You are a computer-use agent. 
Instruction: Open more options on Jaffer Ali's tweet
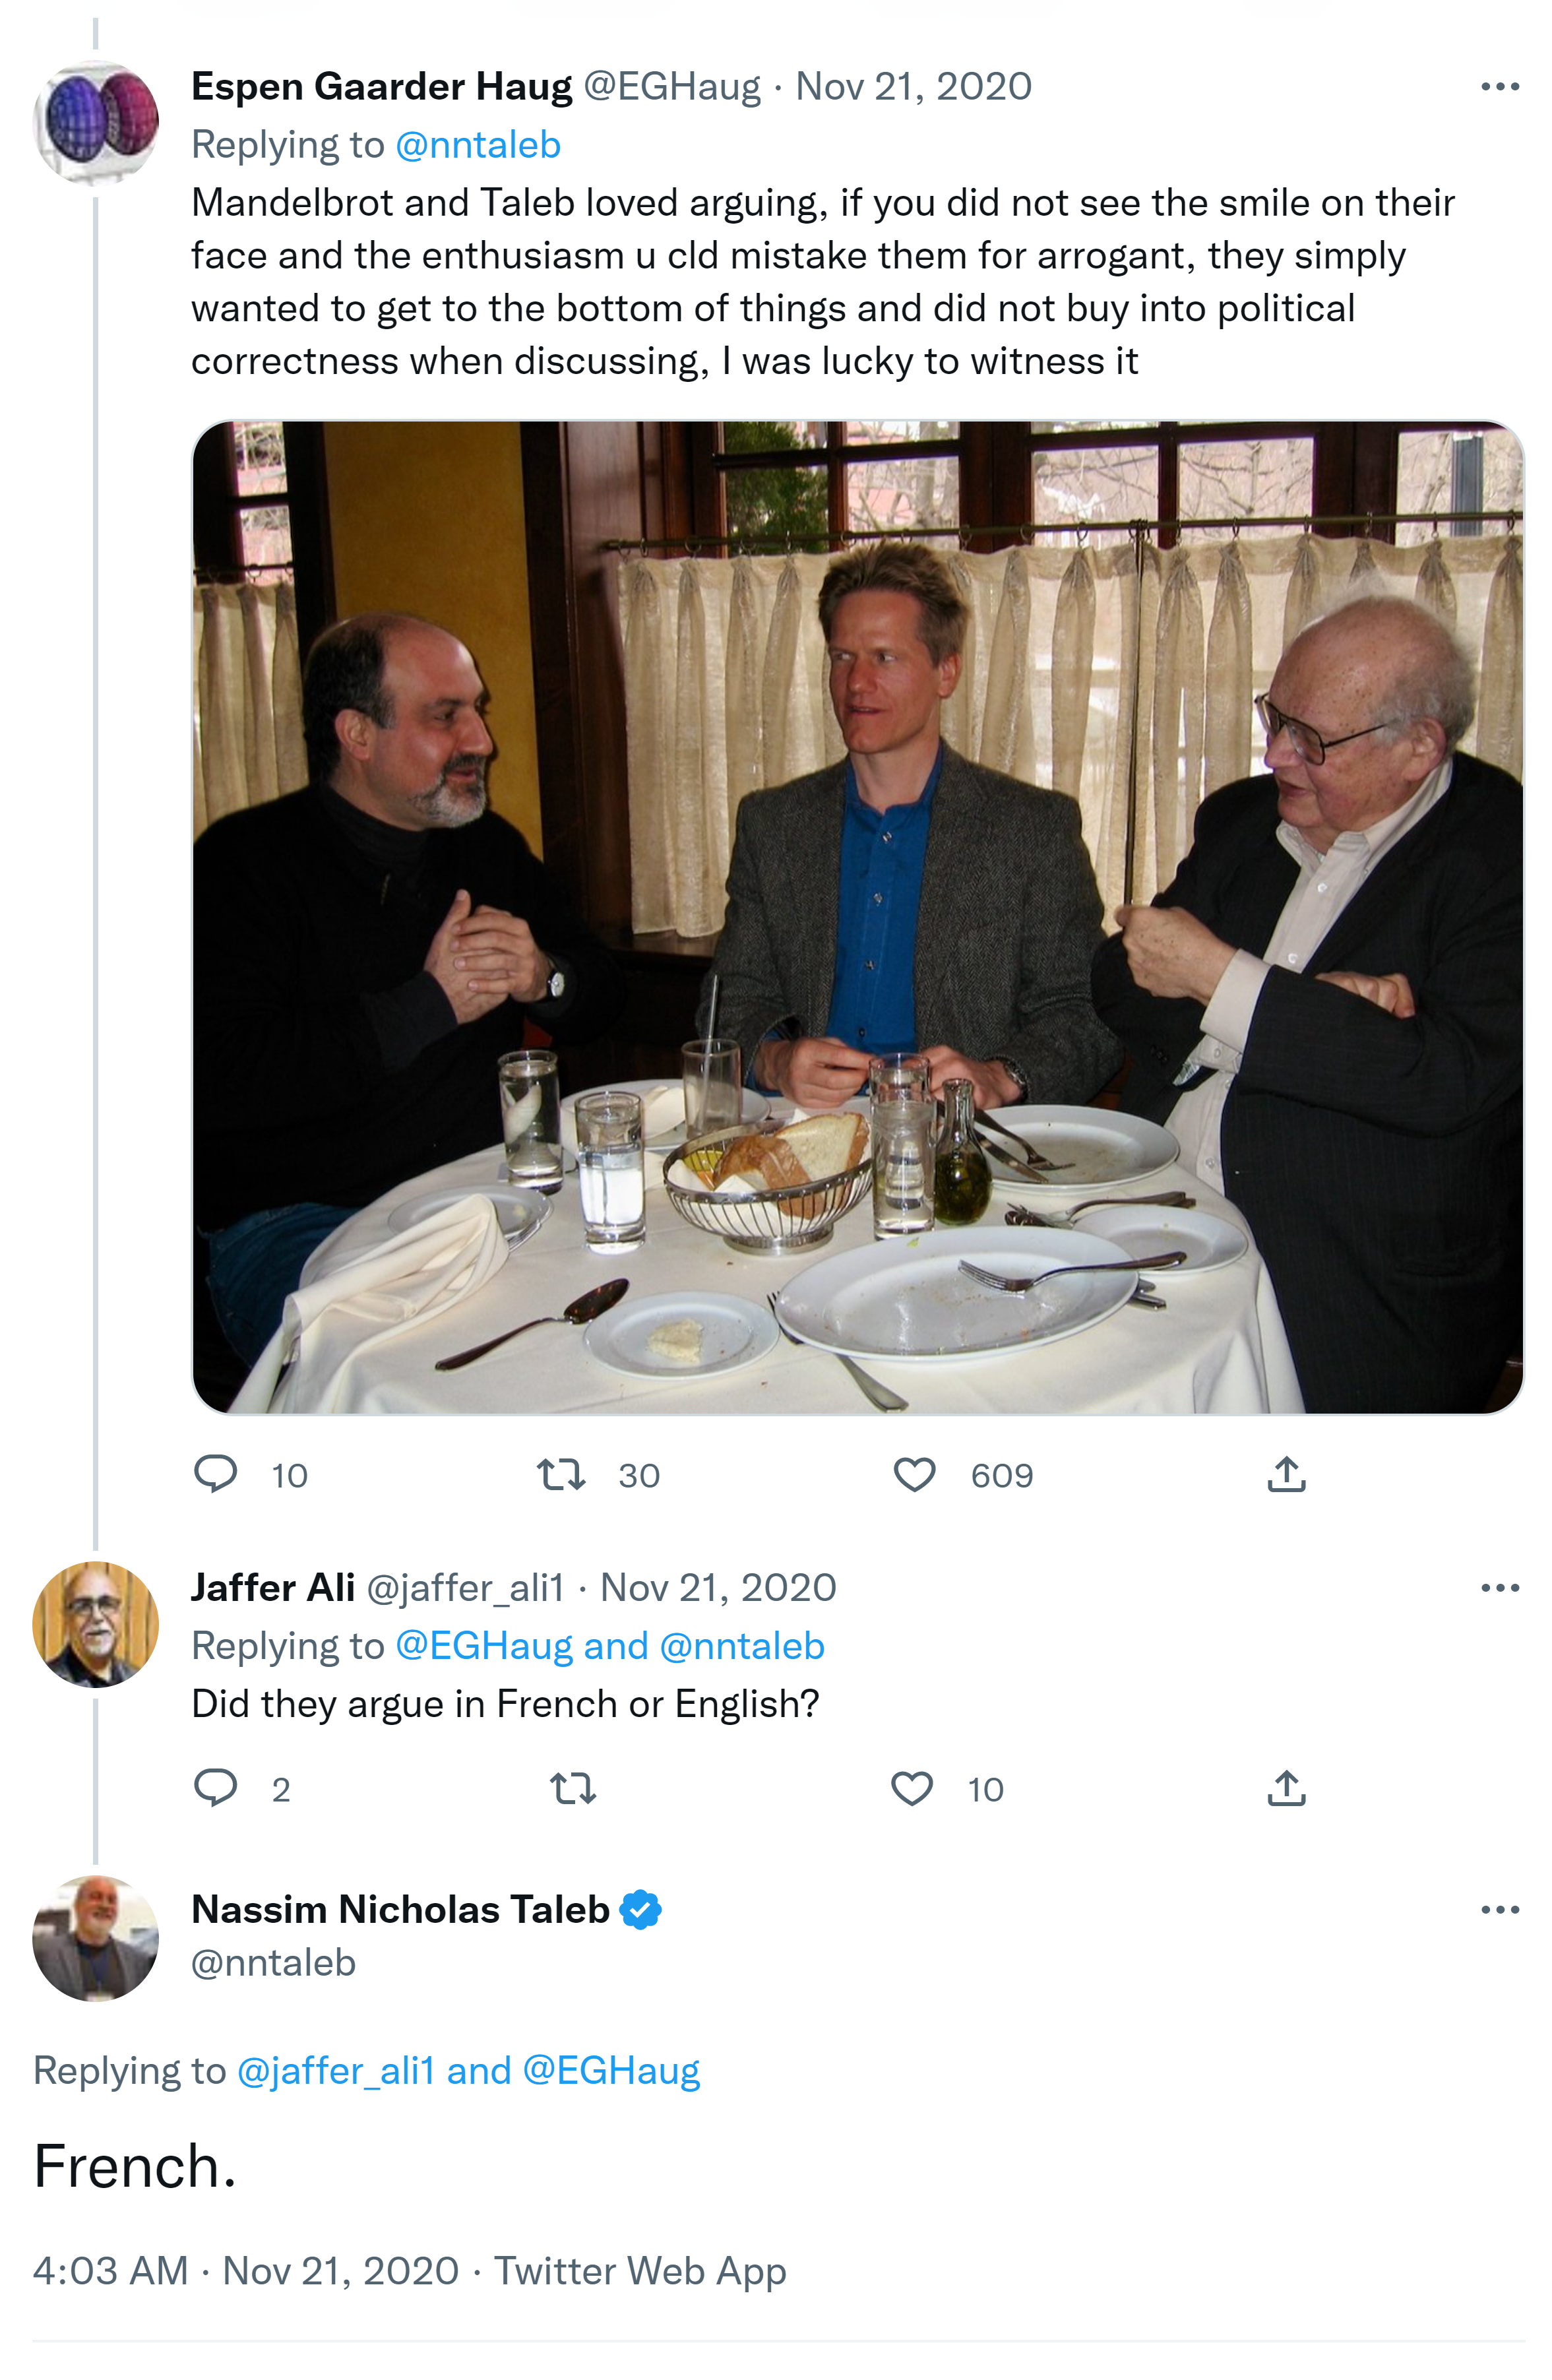tap(1500, 1588)
